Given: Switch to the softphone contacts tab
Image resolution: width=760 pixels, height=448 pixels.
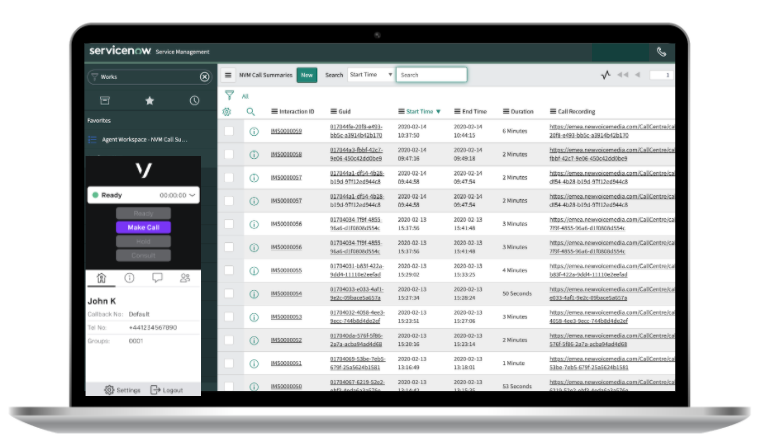Looking at the screenshot, I should (185, 278).
